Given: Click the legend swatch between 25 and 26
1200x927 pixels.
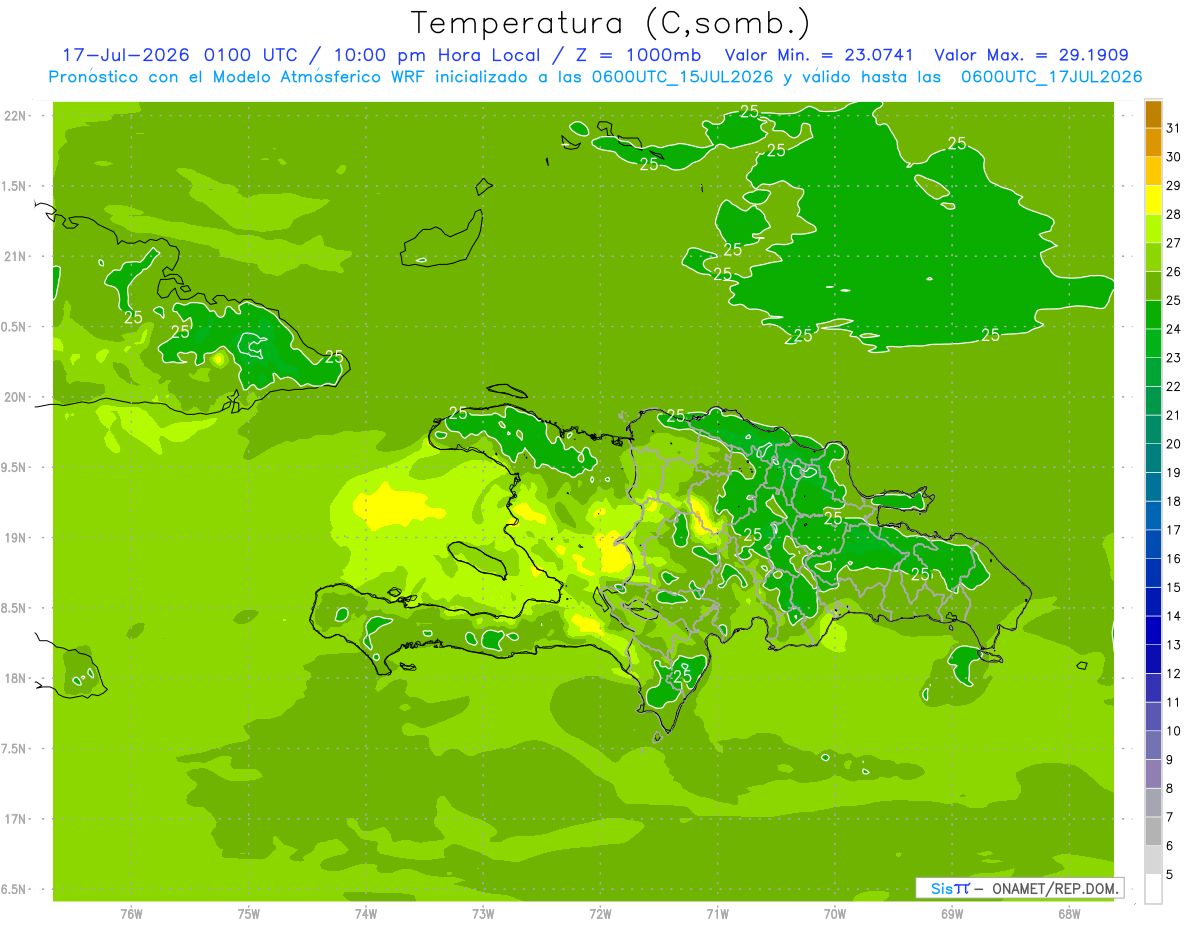Looking at the screenshot, I should (1153, 286).
